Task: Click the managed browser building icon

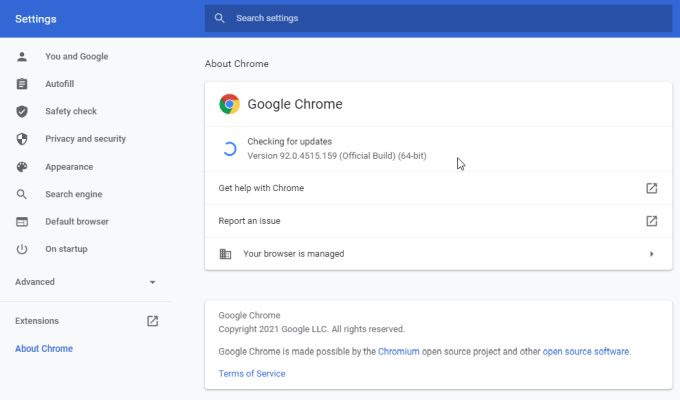Action: (225, 254)
